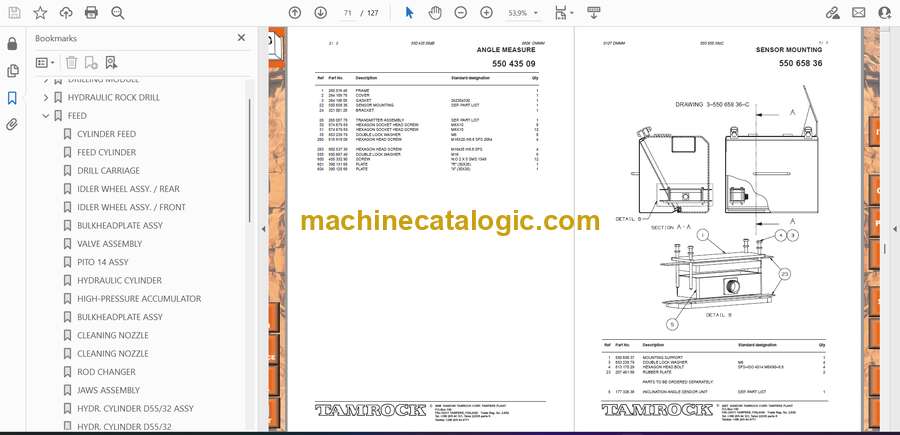Select the arrow selection tool
The image size is (900, 435).
point(409,13)
